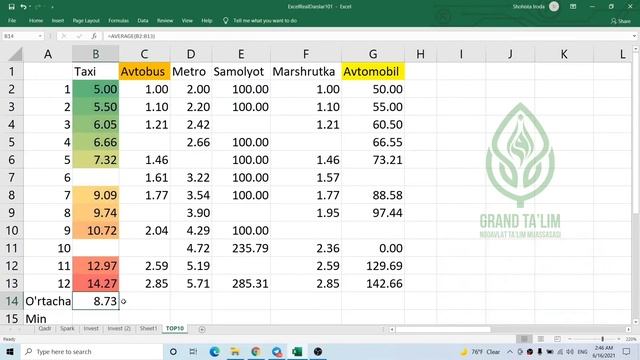Viewport: 640px width, 360px height.
Task: Click the Save icon in quick access toolbar
Action: tap(11, 7)
